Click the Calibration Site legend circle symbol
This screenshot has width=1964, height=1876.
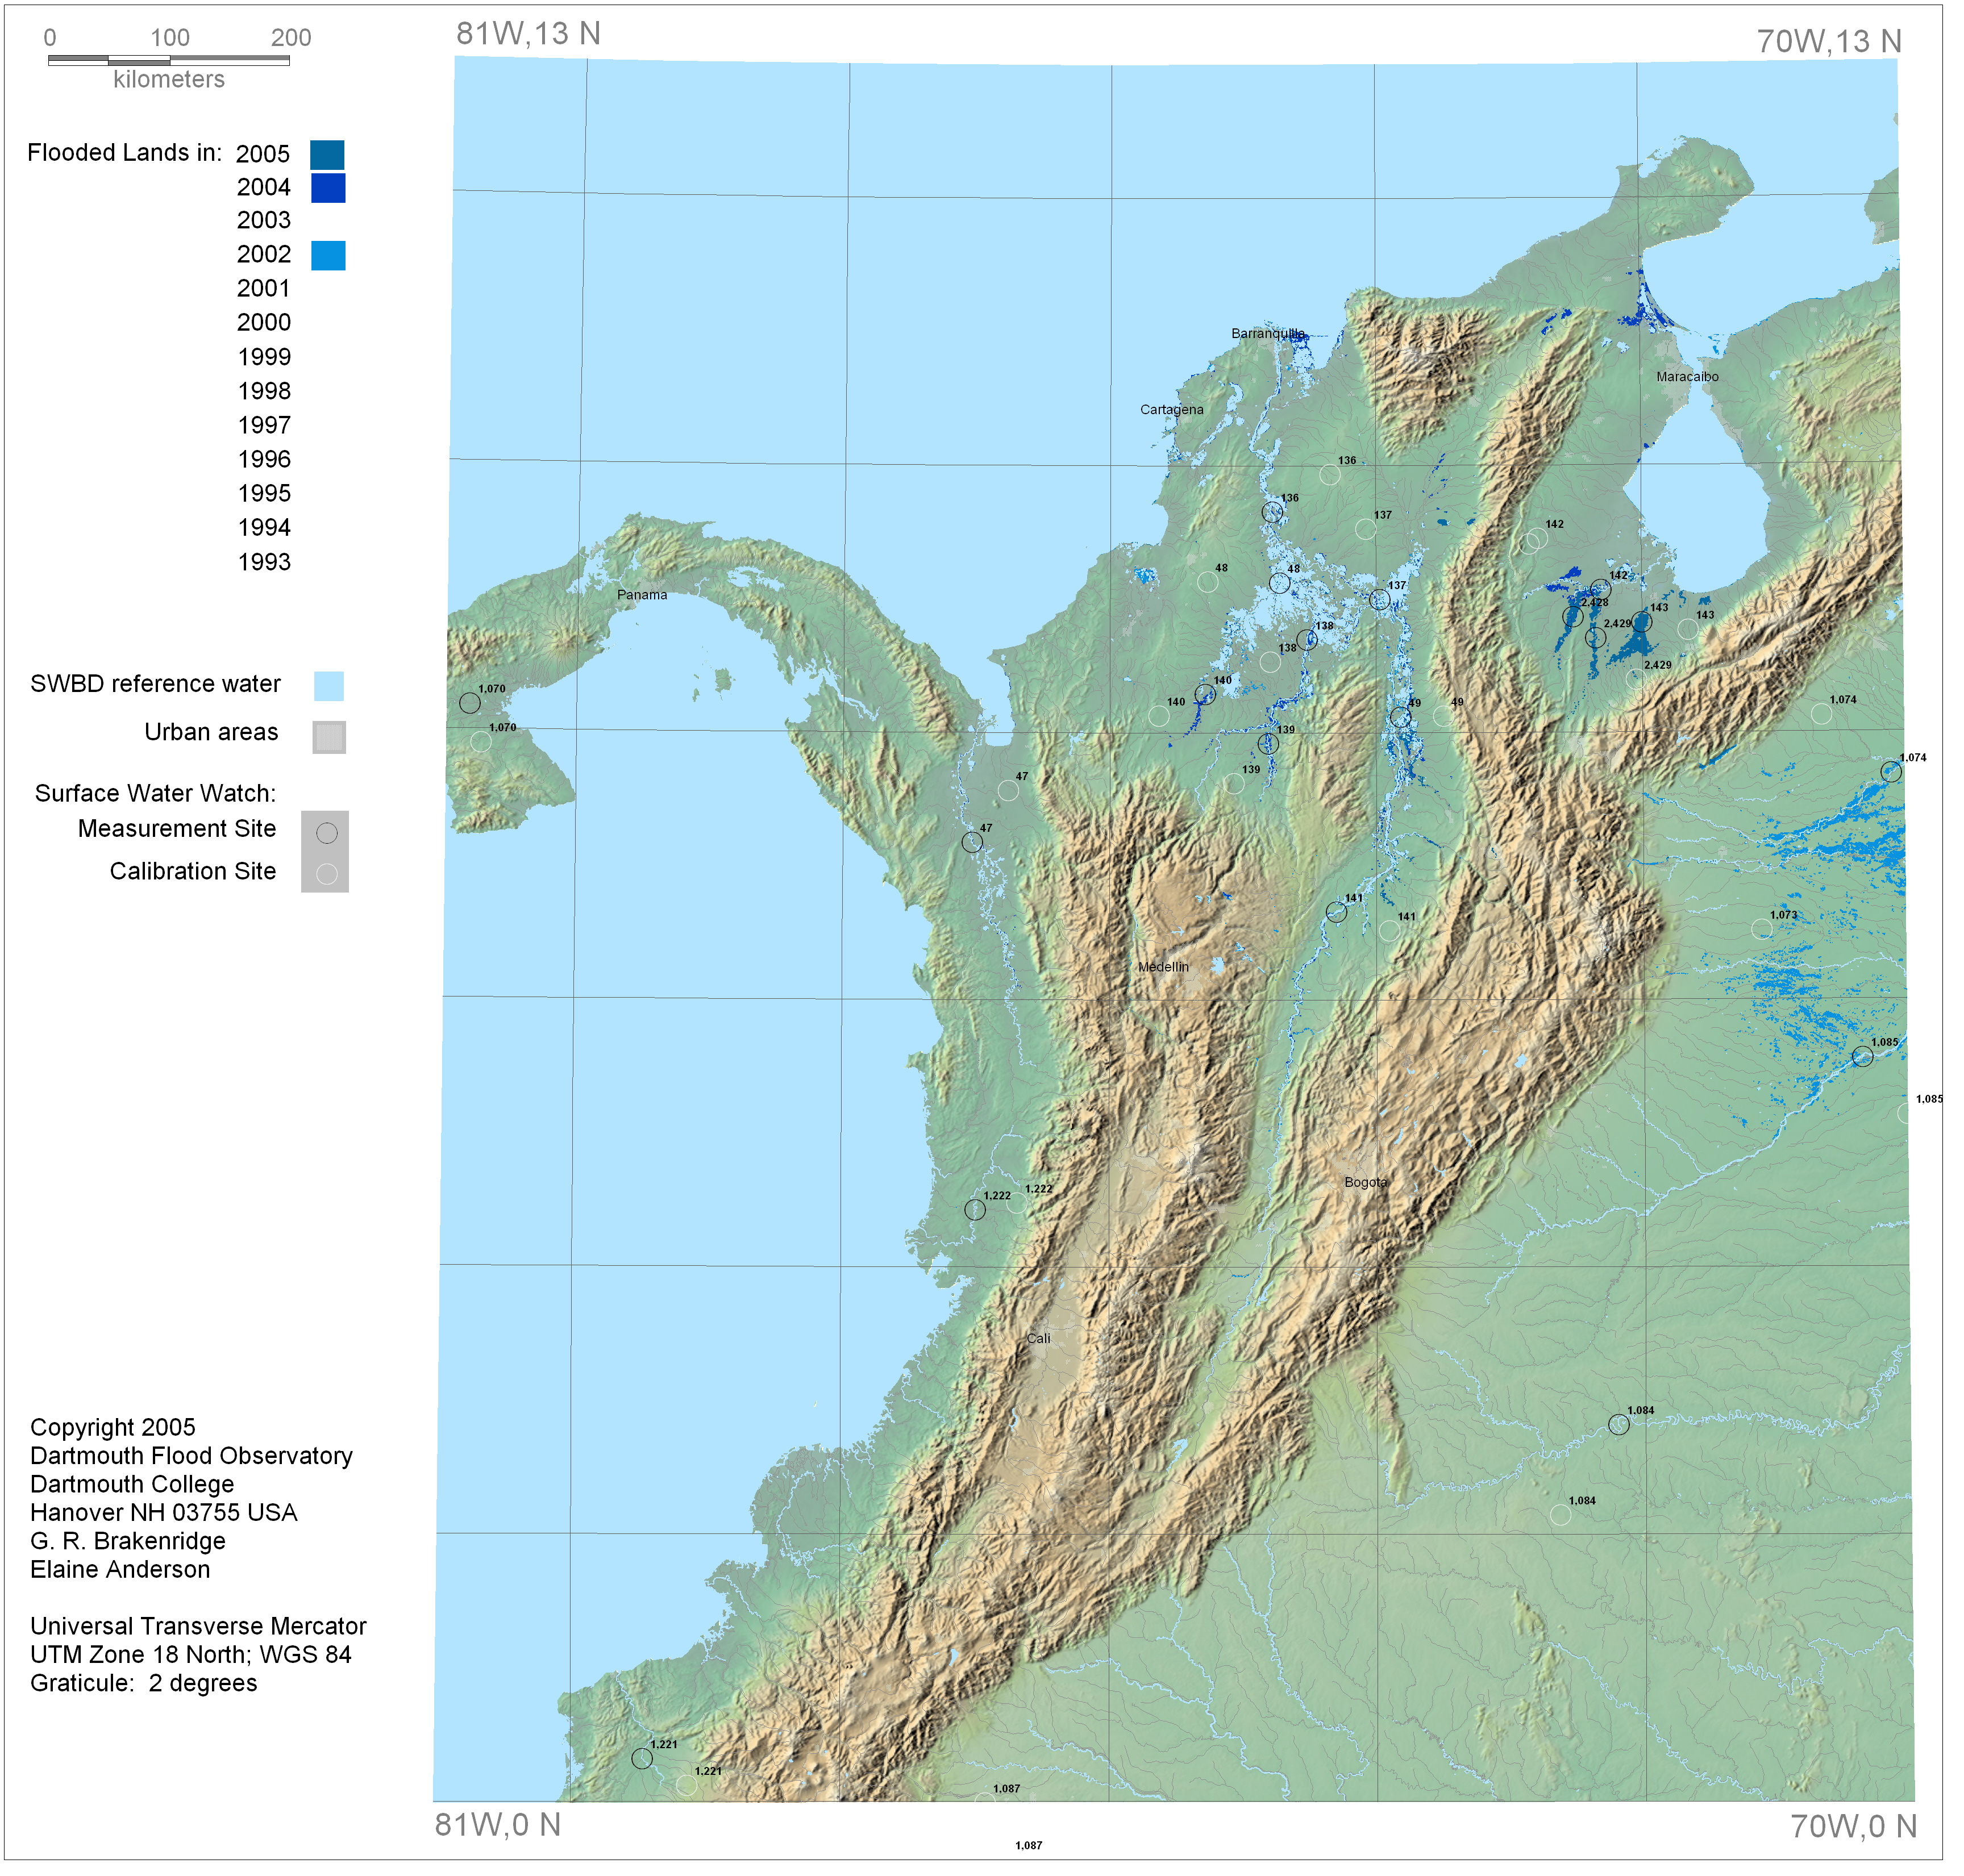(326, 874)
